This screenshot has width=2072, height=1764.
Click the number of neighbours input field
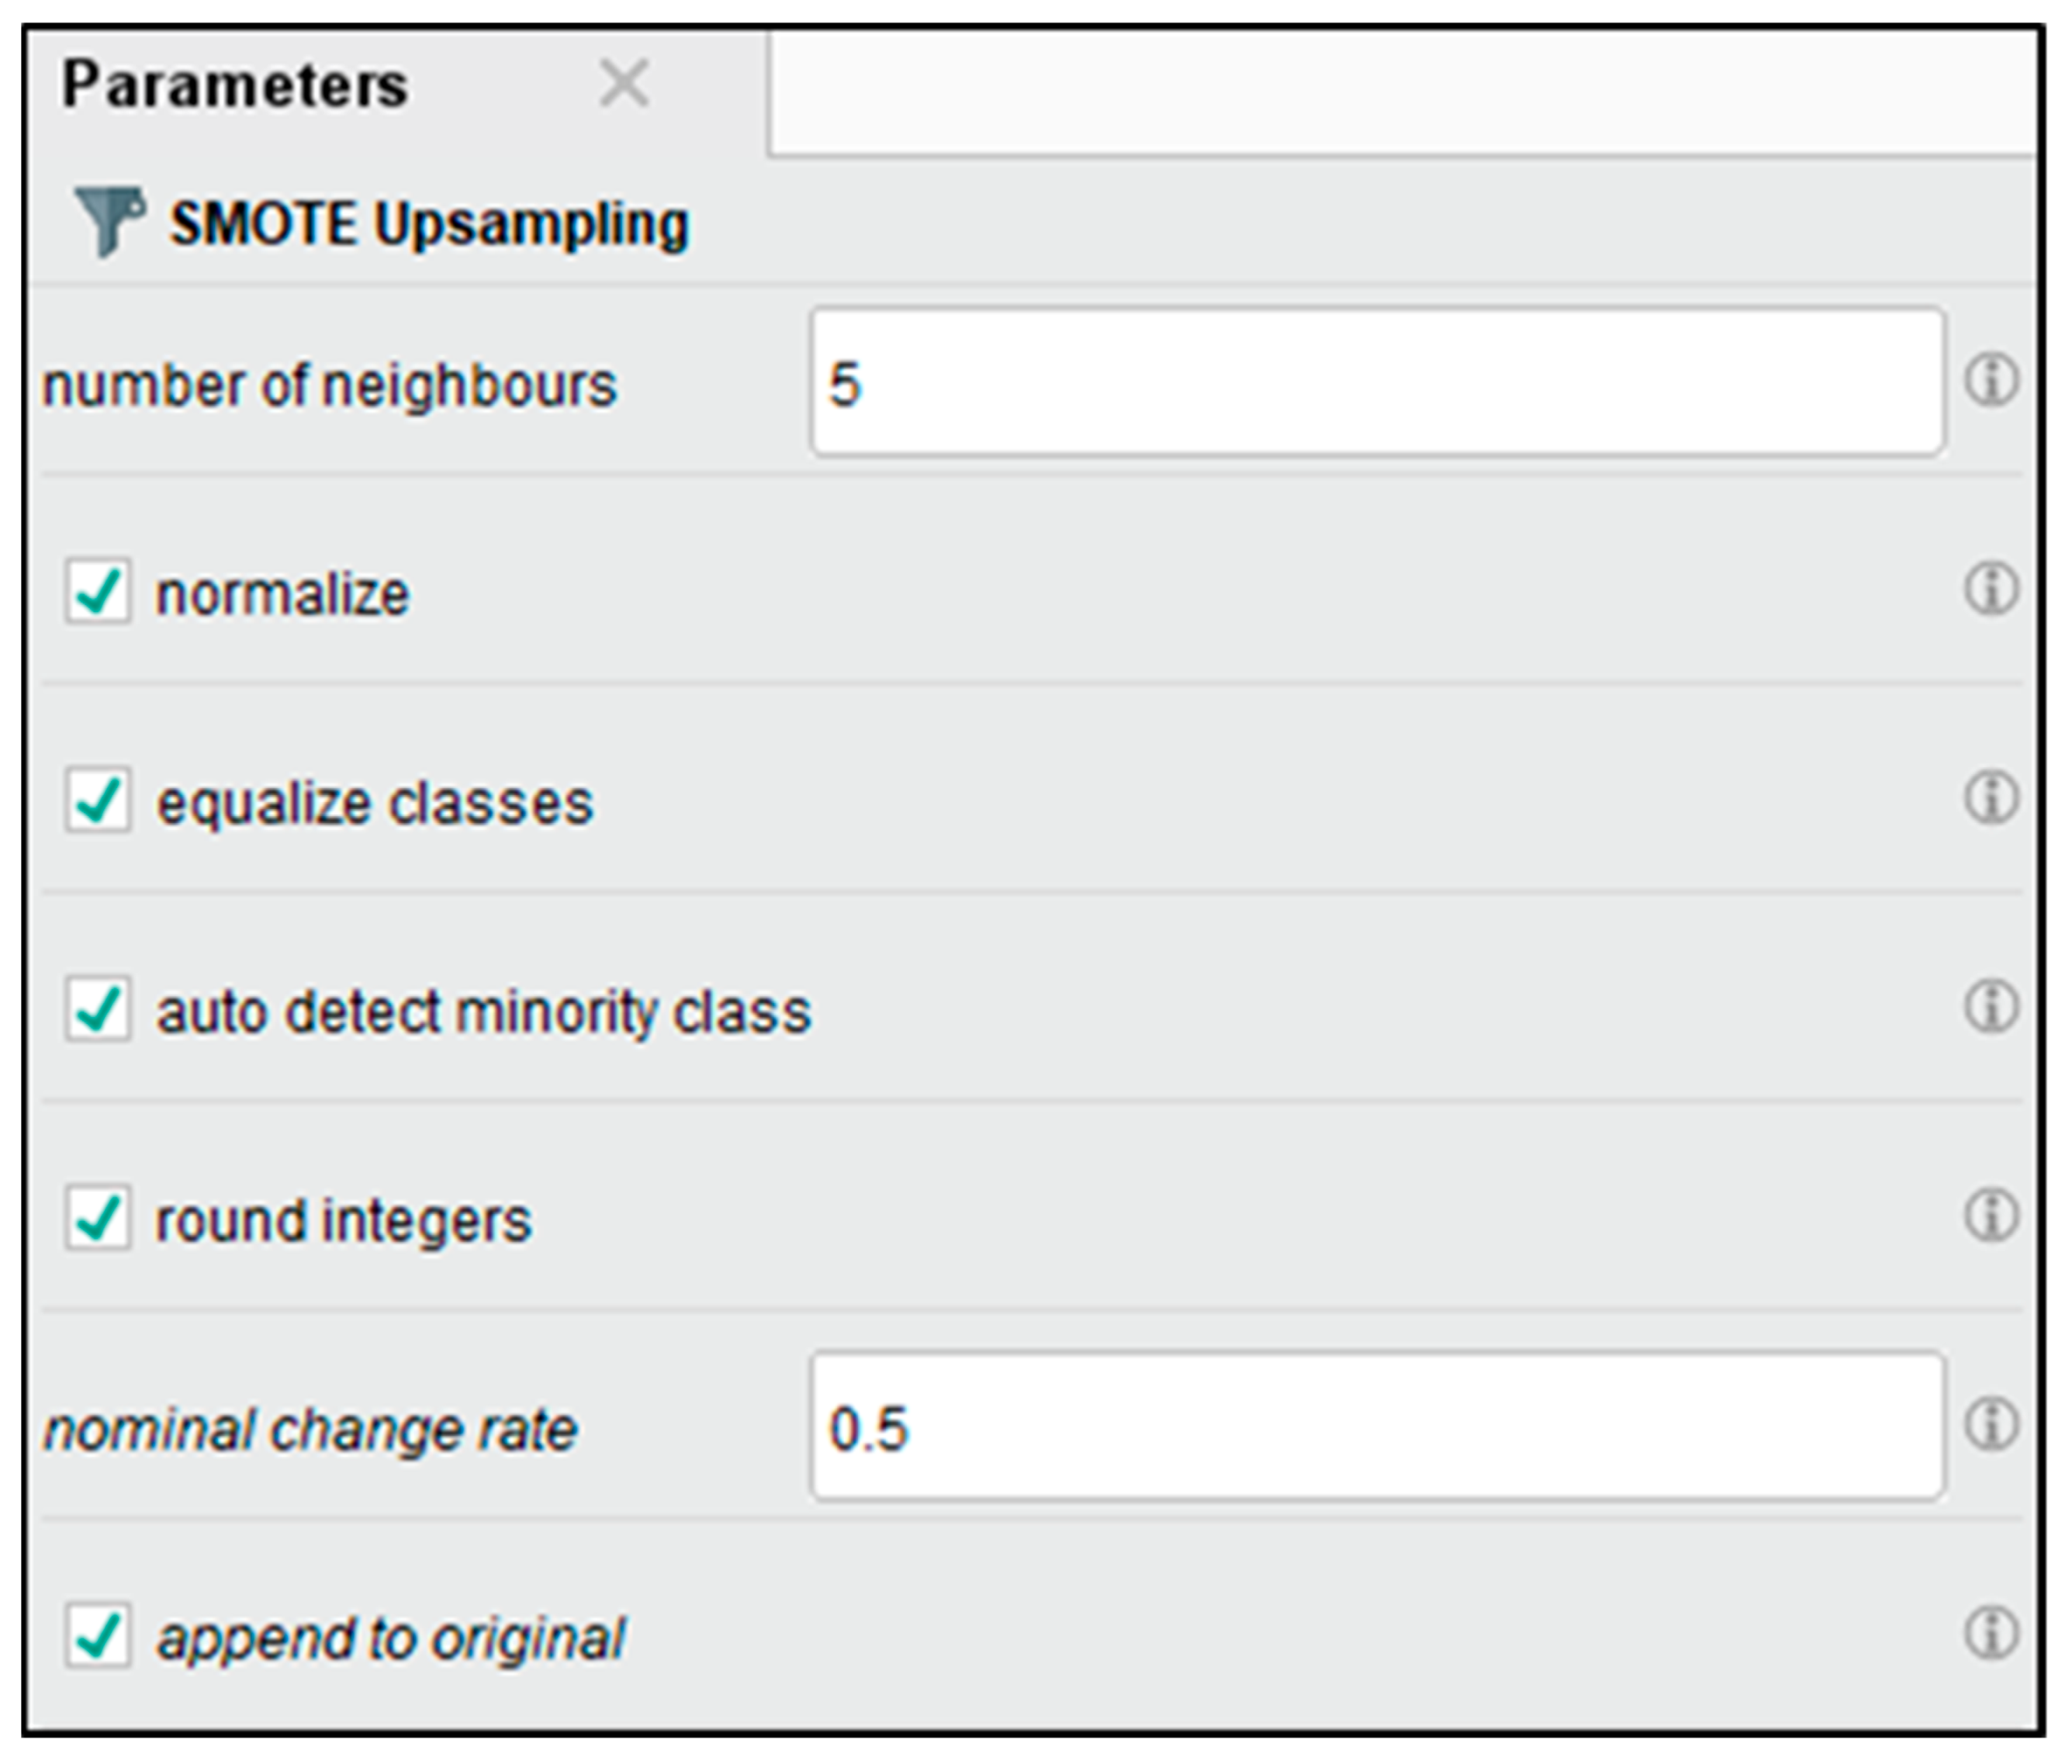click(1377, 382)
